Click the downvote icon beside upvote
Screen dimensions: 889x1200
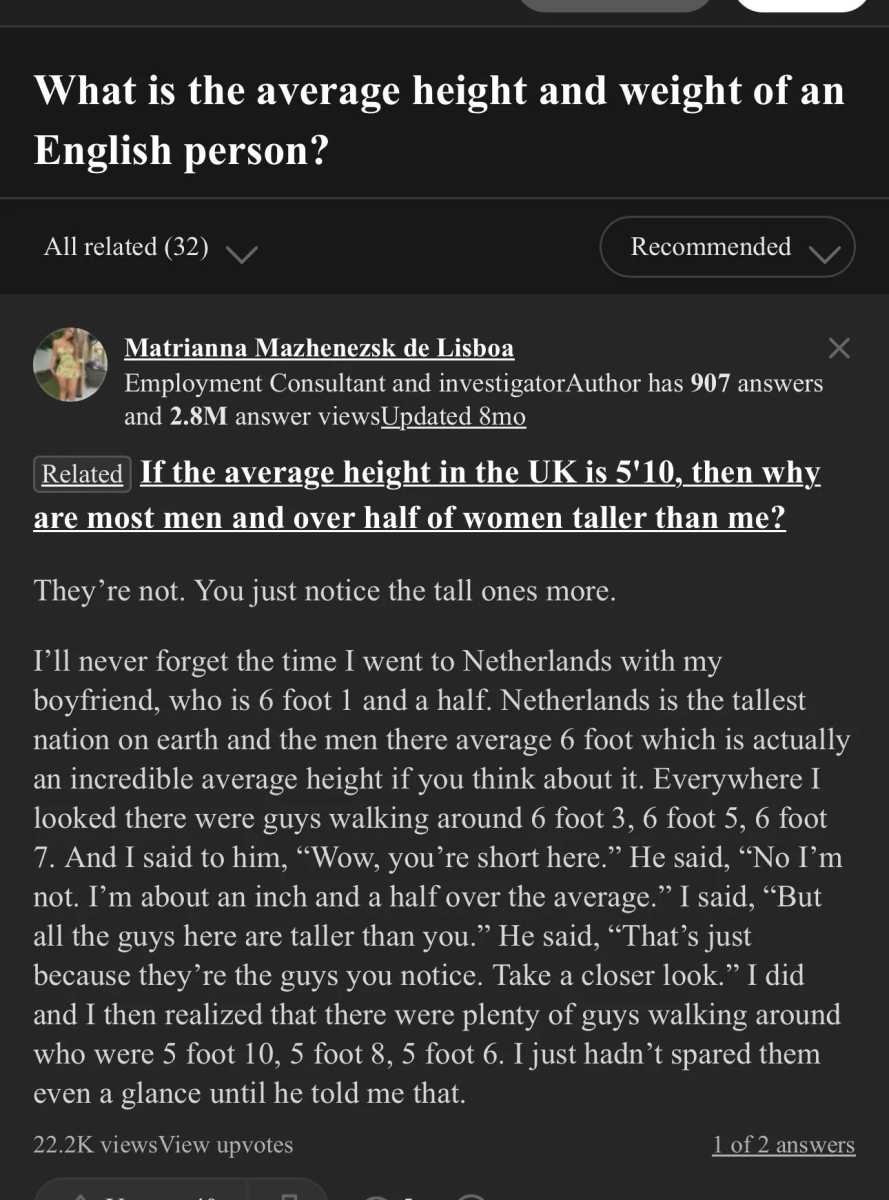click(x=288, y=1192)
